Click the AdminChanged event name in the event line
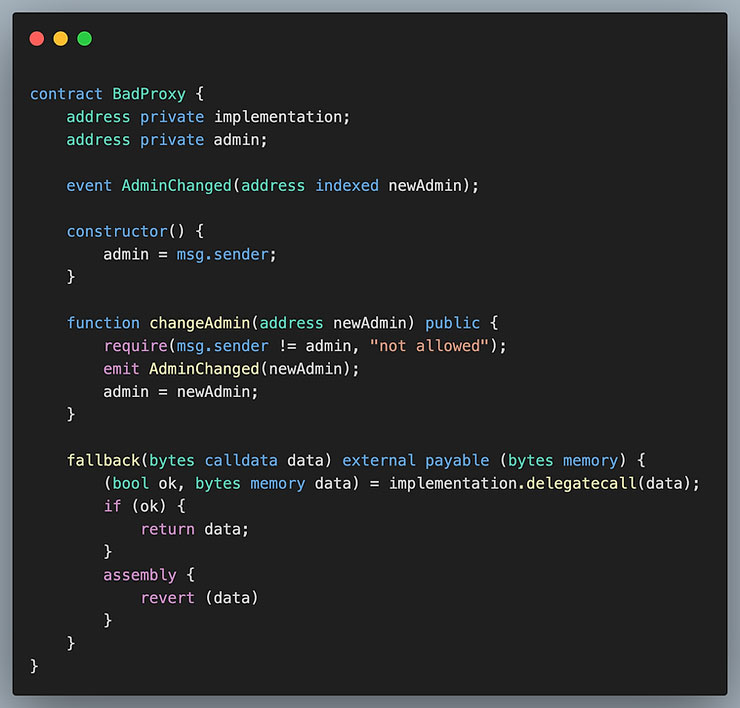Screen dimensions: 740x708 [x=177, y=185]
